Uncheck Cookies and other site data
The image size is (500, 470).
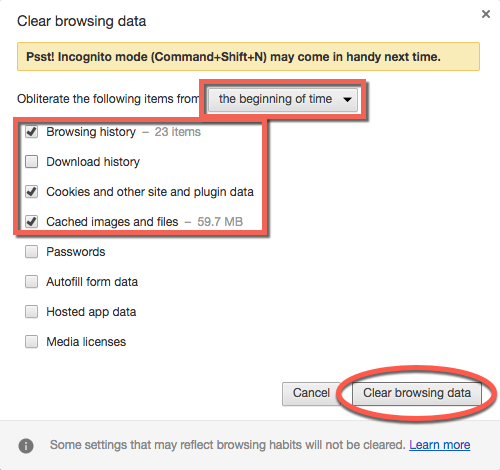(32, 192)
